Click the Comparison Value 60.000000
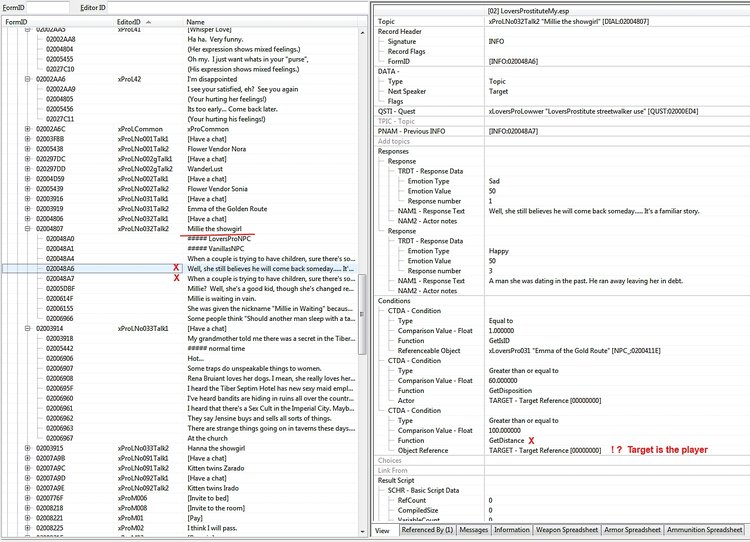750x542 pixels. point(503,381)
